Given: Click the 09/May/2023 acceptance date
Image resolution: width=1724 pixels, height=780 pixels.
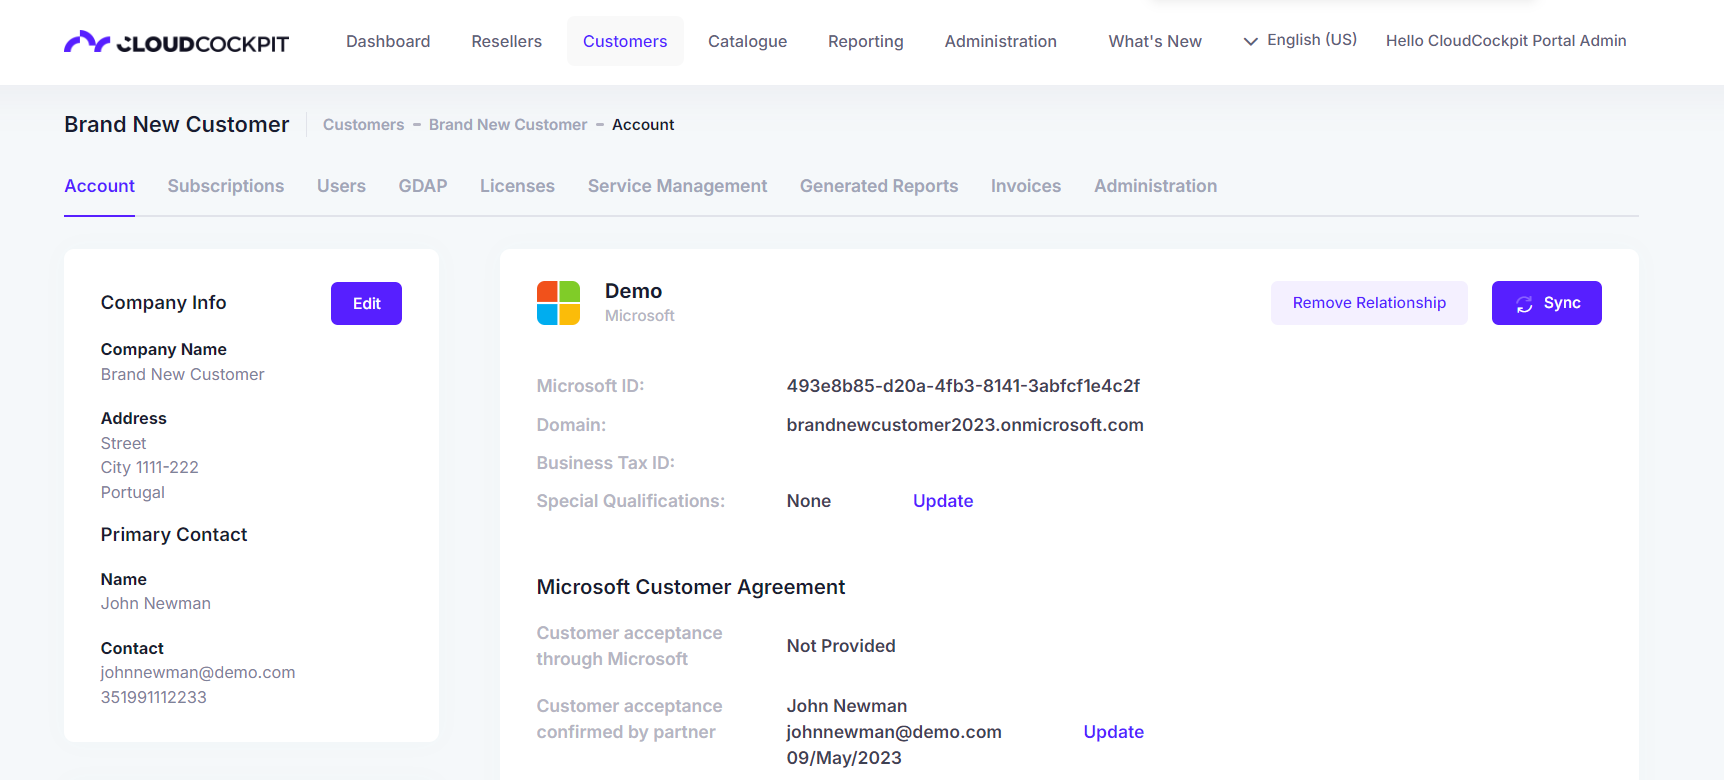Looking at the screenshot, I should pyautogui.click(x=844, y=758).
